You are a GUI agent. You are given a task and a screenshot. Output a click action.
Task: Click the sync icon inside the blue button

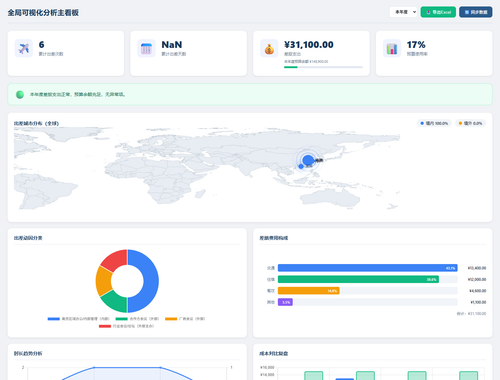tap(467, 12)
